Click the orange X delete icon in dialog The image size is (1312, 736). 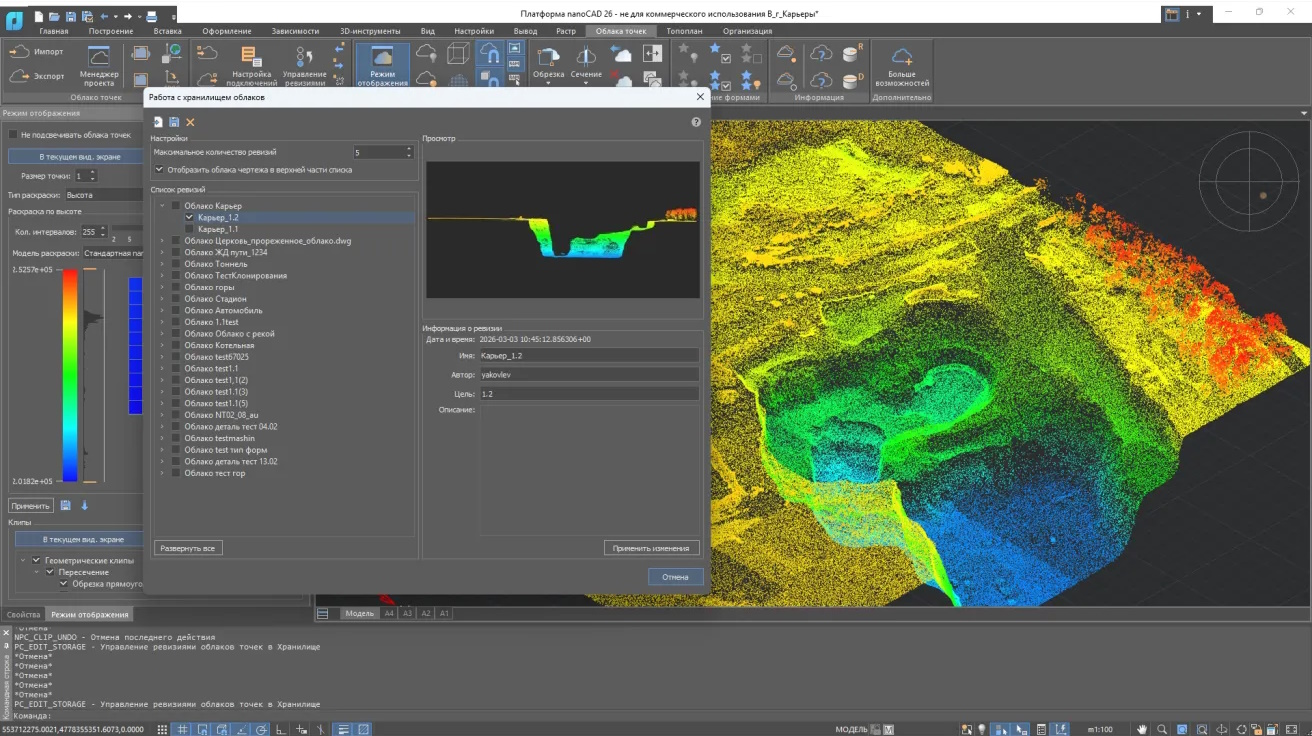pyautogui.click(x=190, y=122)
